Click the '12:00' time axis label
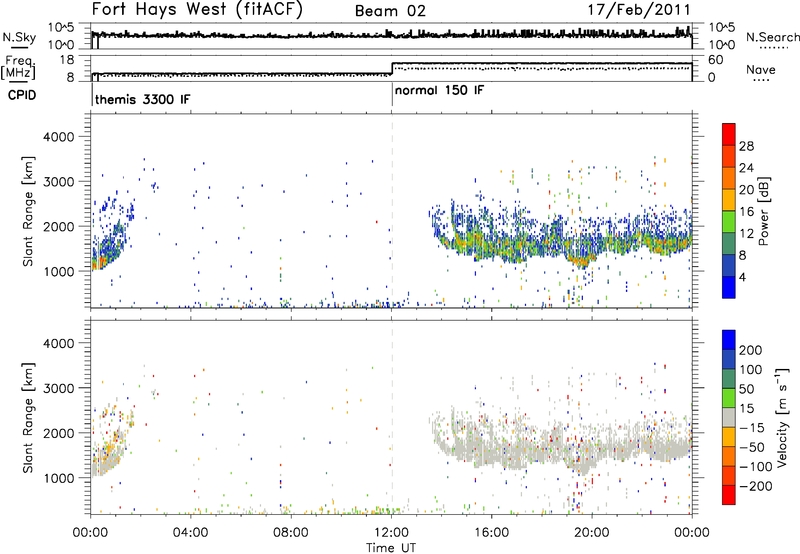Screen dimensions: 800x554 tap(391, 533)
